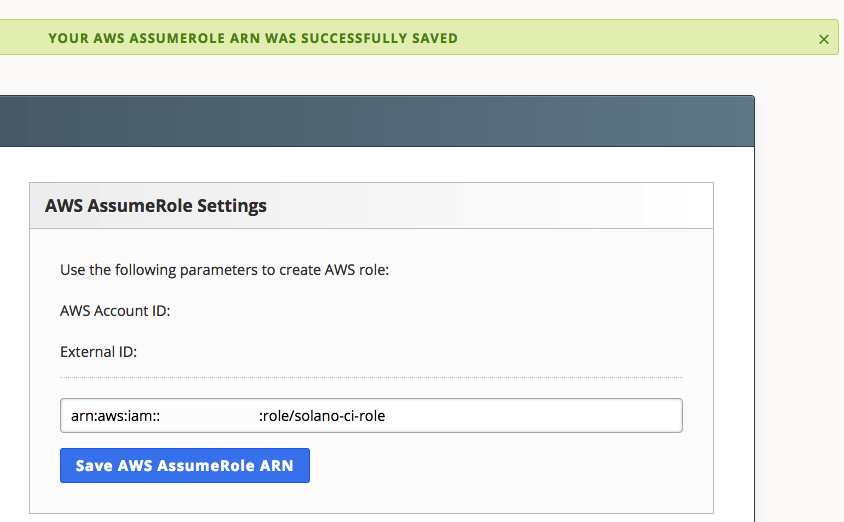Click the dark slate header bar

coord(377,121)
